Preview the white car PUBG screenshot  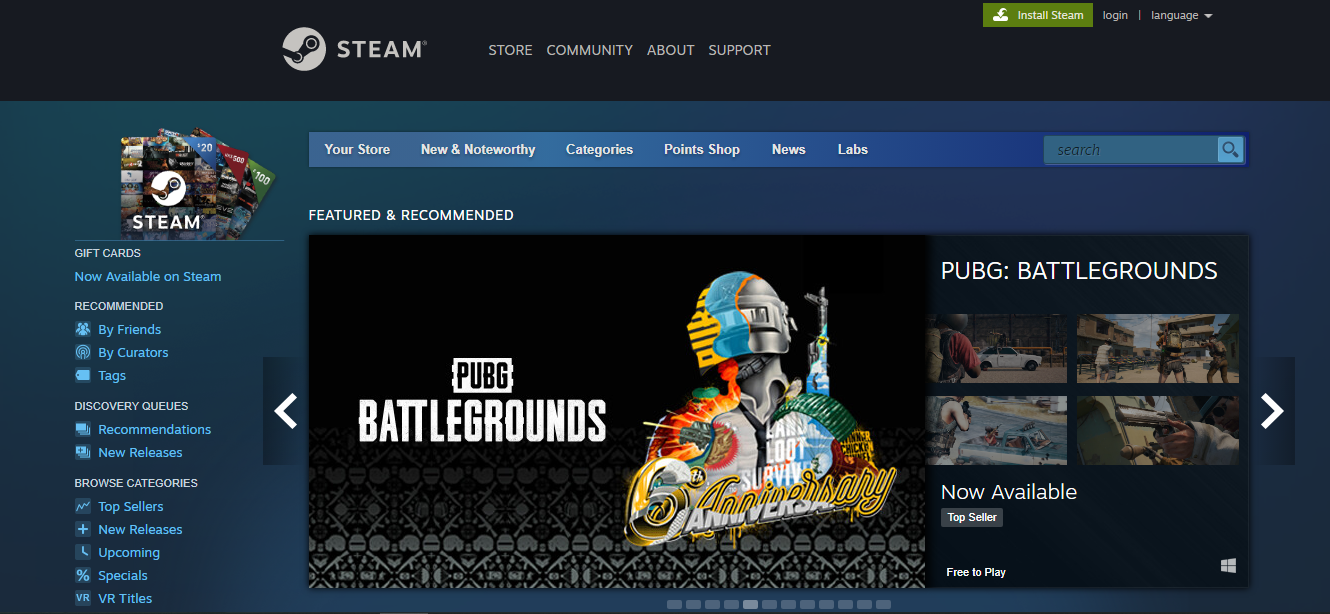tap(996, 348)
